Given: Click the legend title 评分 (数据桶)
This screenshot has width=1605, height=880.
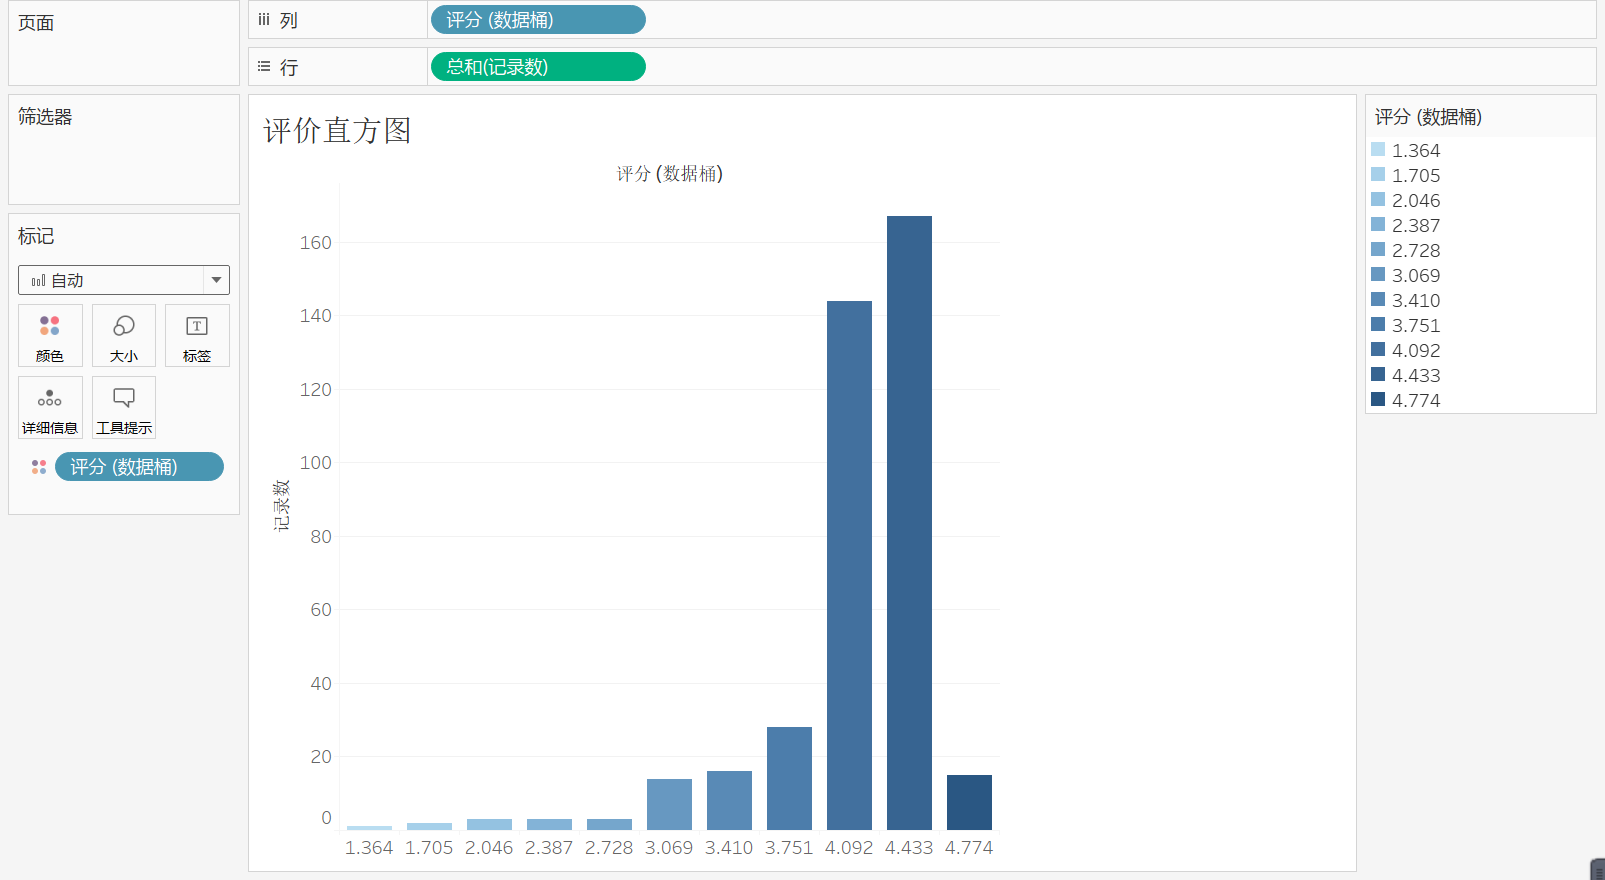Looking at the screenshot, I should (1428, 117).
